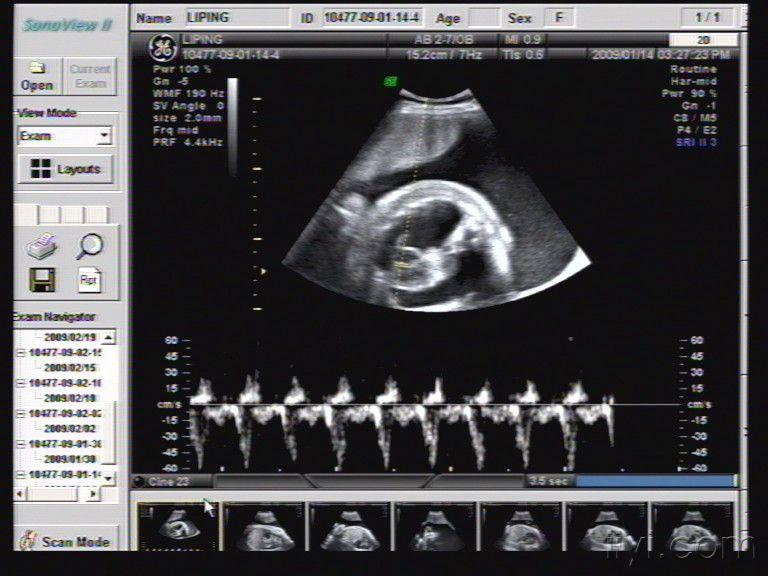
Task: Click the SRI II 3 setting text
Action: [696, 142]
